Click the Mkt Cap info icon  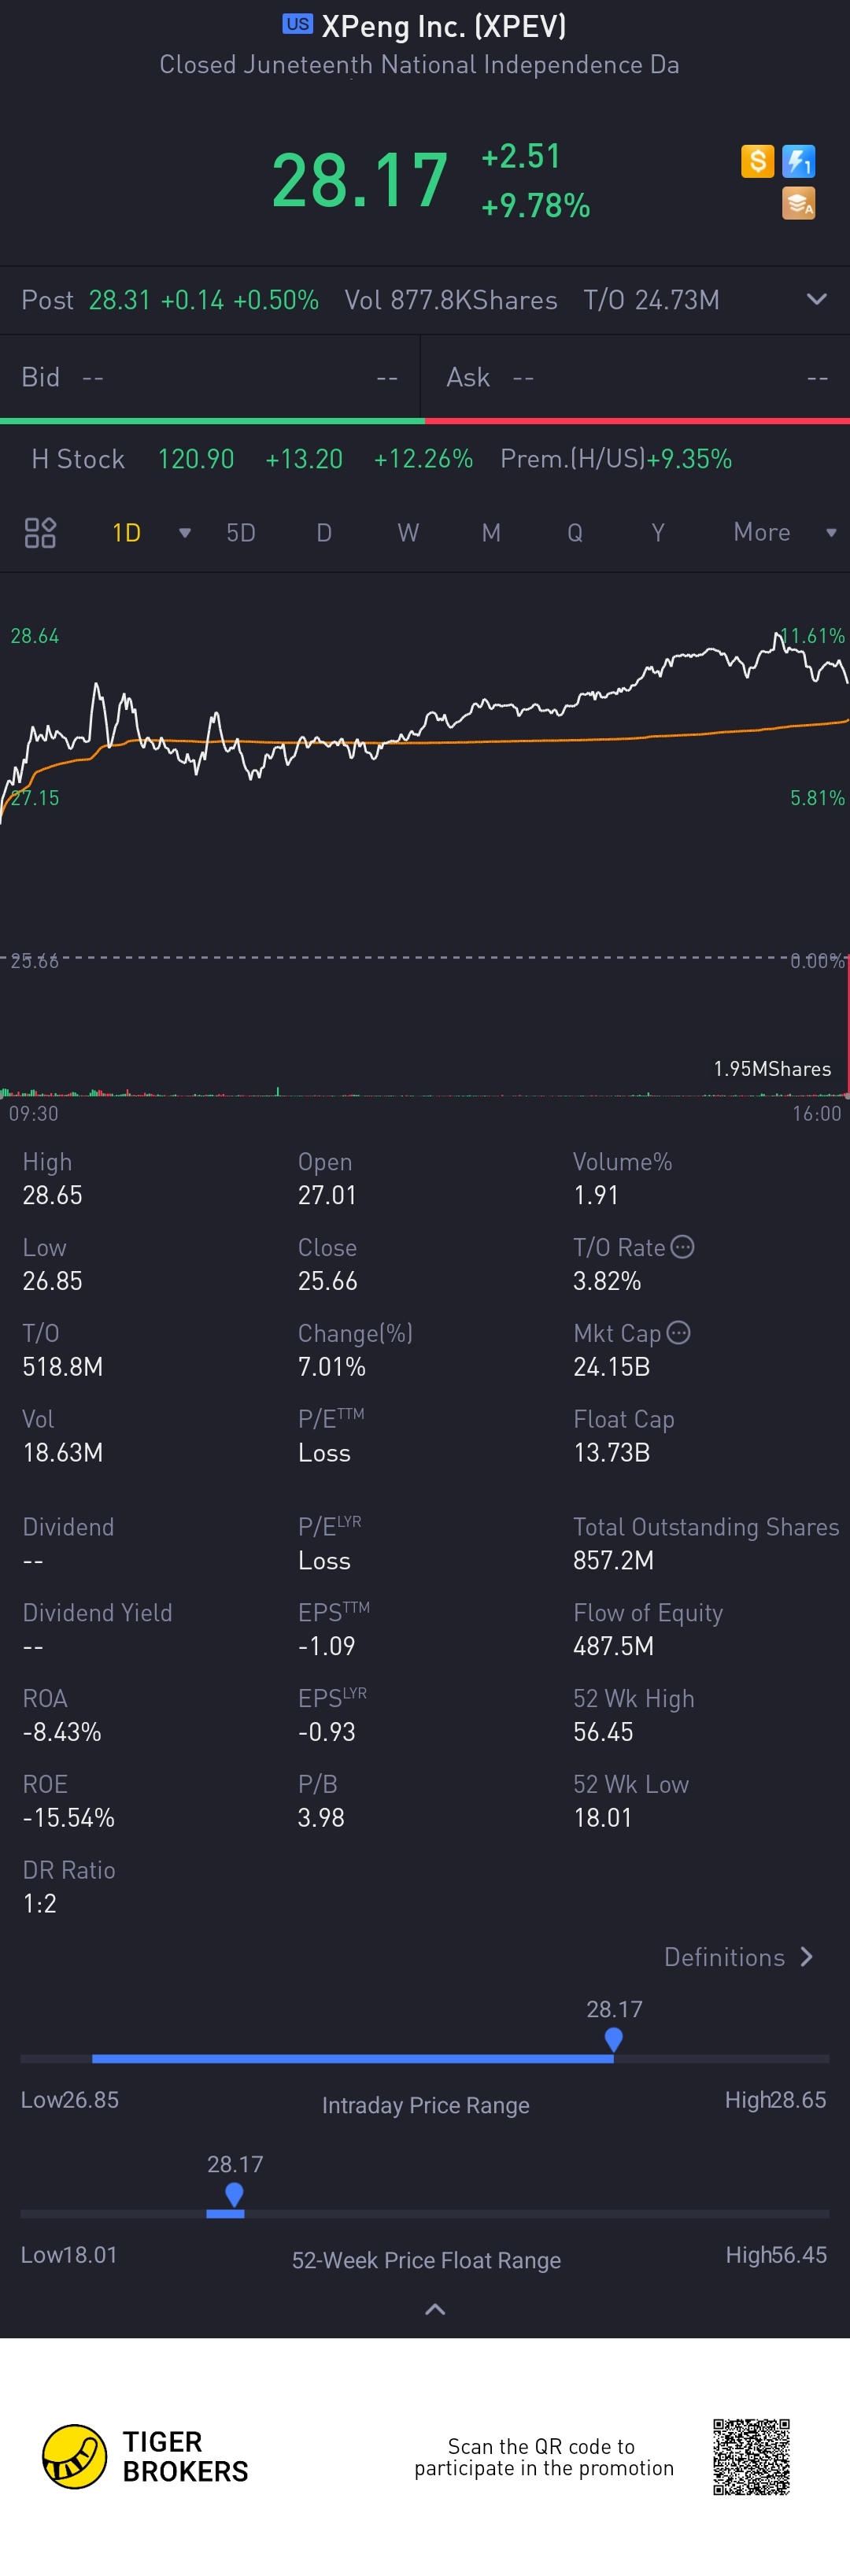(678, 1333)
